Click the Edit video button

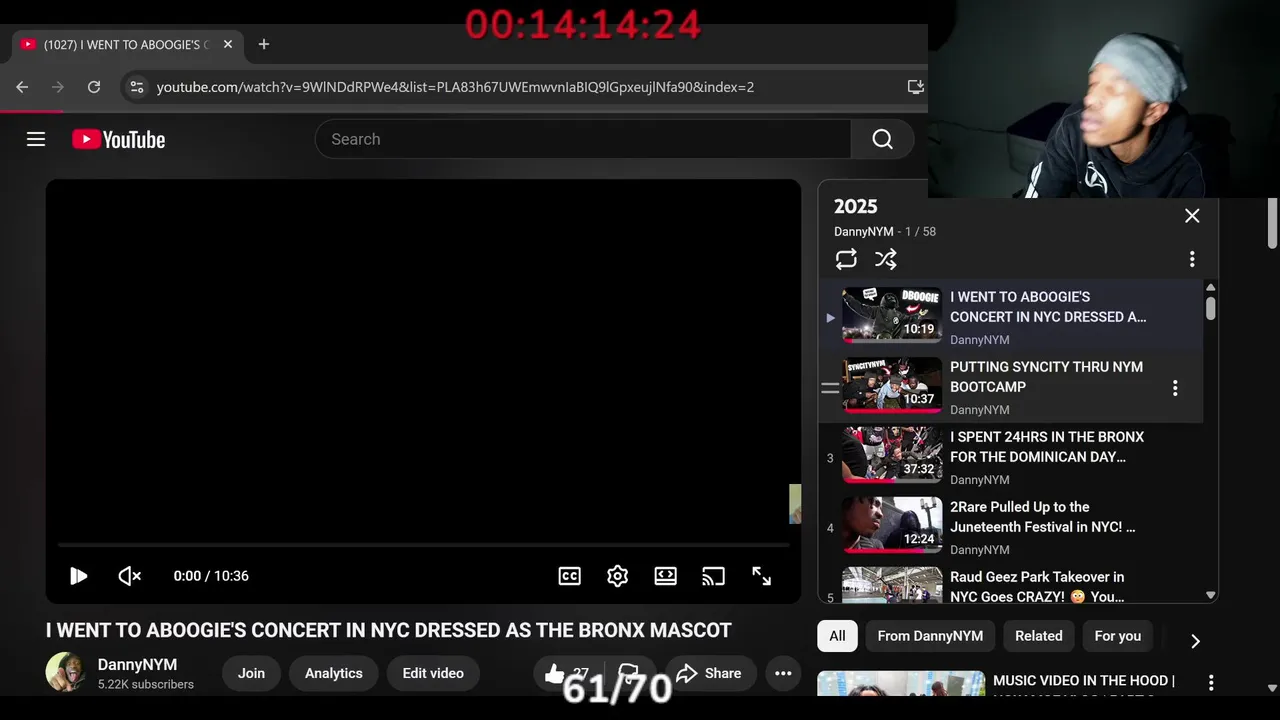point(433,673)
